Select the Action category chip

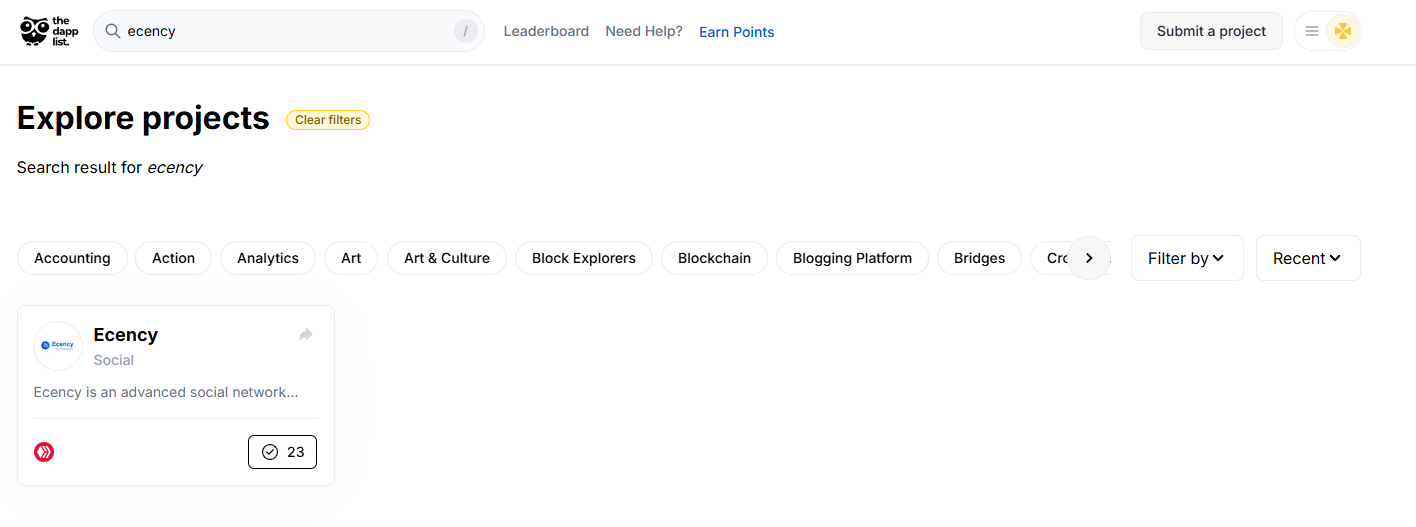(173, 258)
